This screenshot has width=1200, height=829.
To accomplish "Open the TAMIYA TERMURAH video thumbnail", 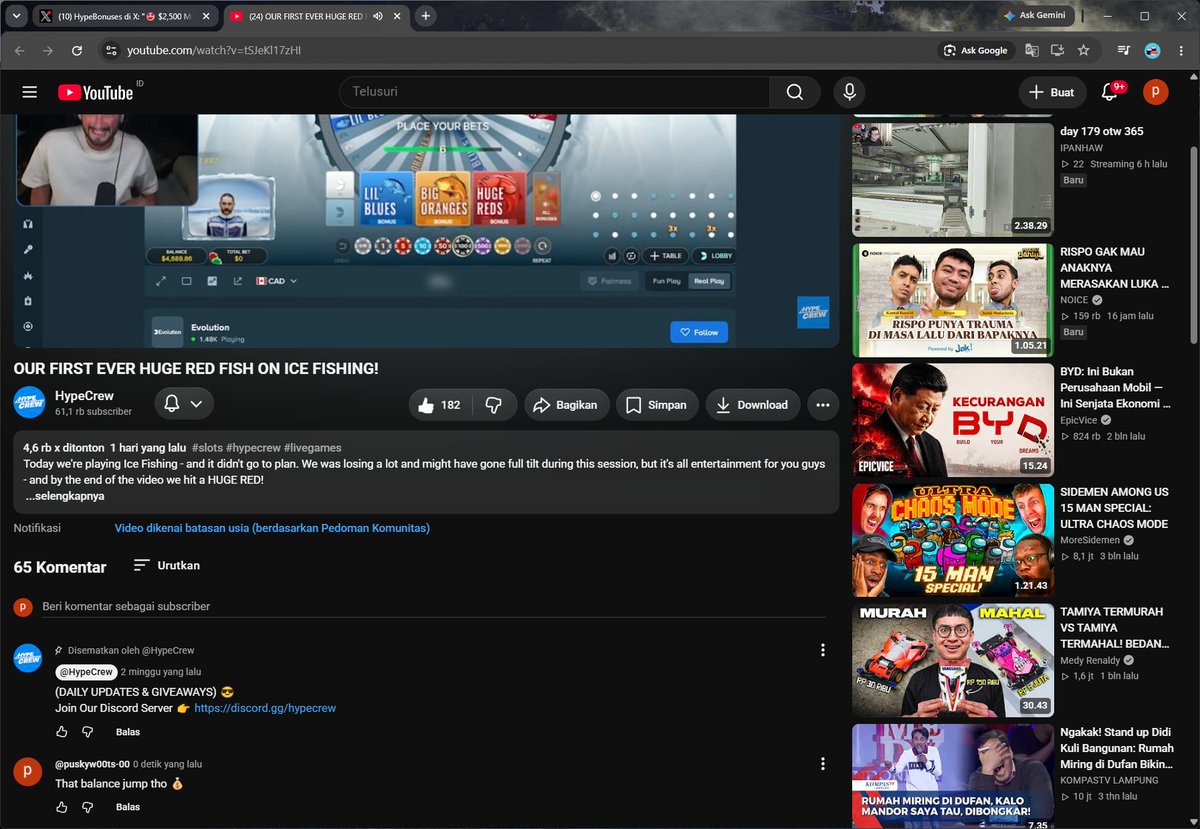I will pyautogui.click(x=953, y=660).
